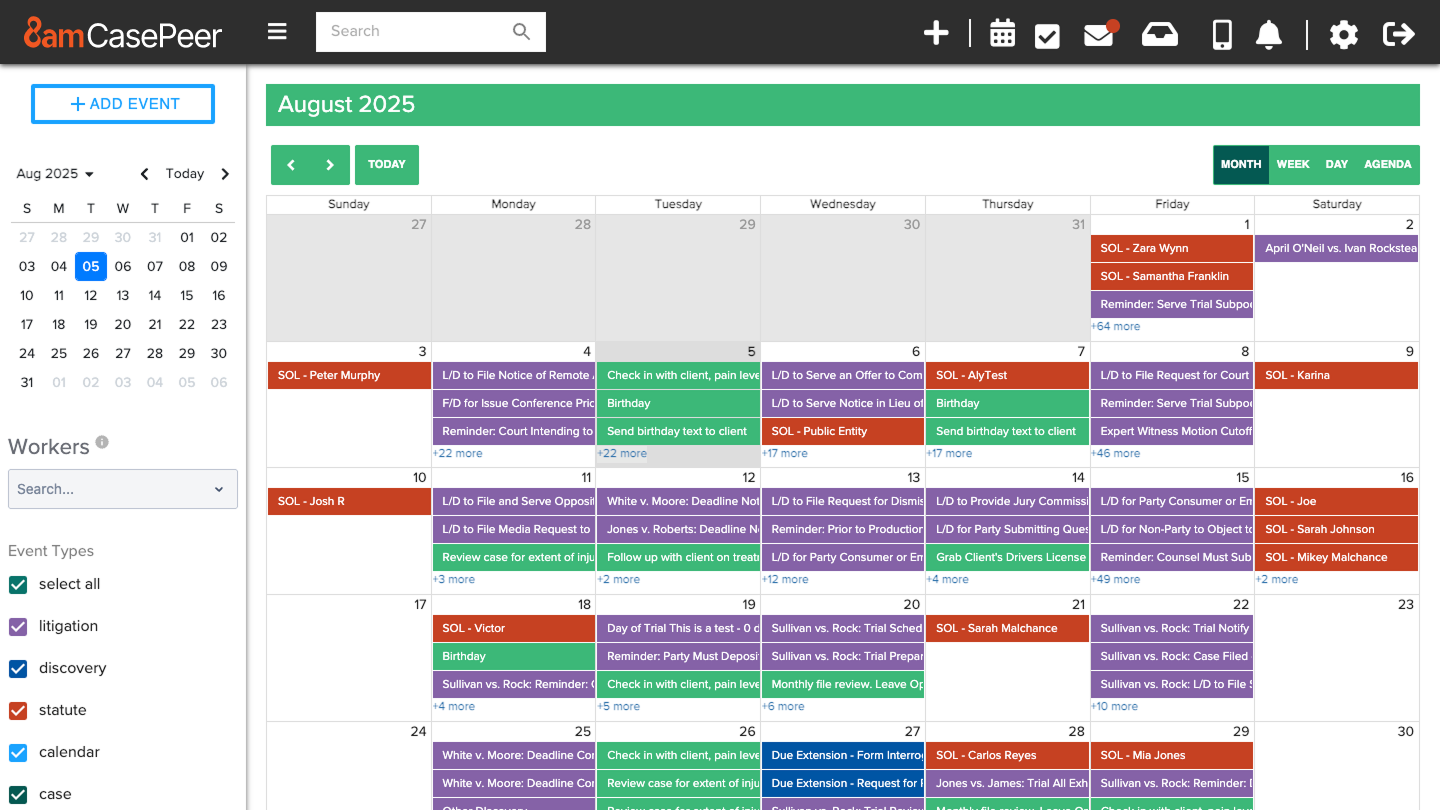Open the settings gear icon
This screenshot has height=810, width=1440.
(x=1344, y=35)
